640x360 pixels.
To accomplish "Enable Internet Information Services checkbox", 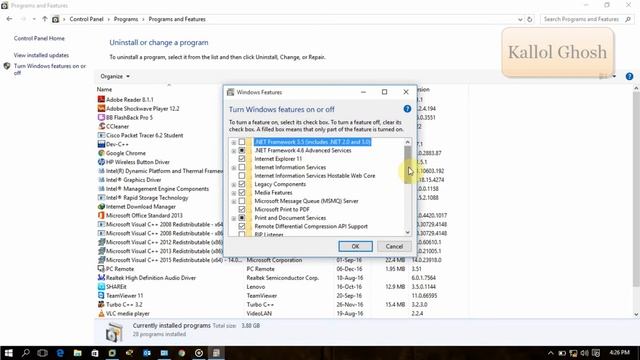I will (x=242, y=167).
